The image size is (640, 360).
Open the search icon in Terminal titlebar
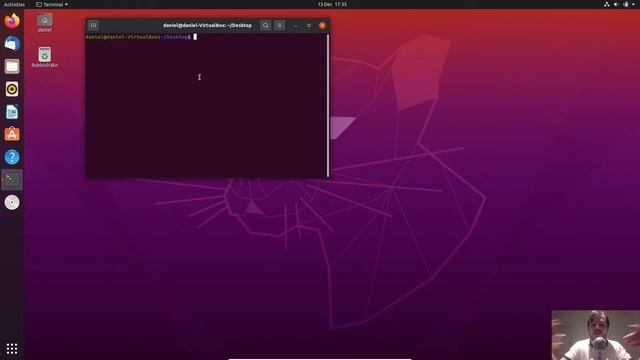tap(265, 25)
